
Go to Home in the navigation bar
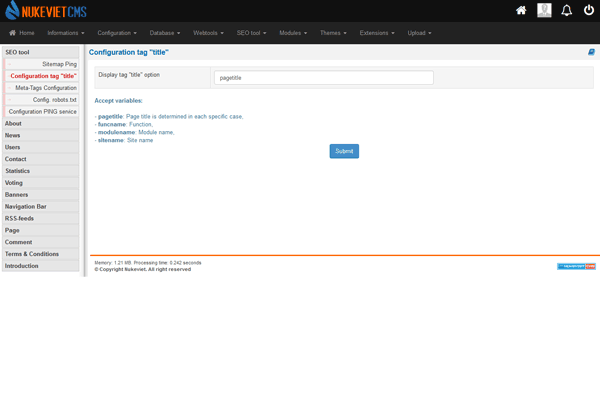(21, 33)
